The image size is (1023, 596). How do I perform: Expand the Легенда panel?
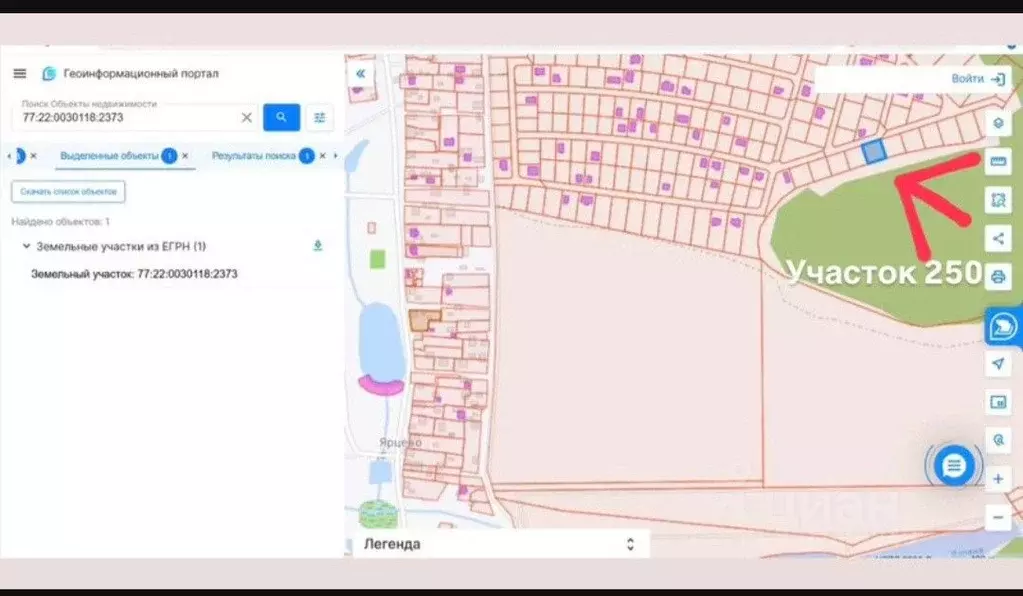[629, 544]
